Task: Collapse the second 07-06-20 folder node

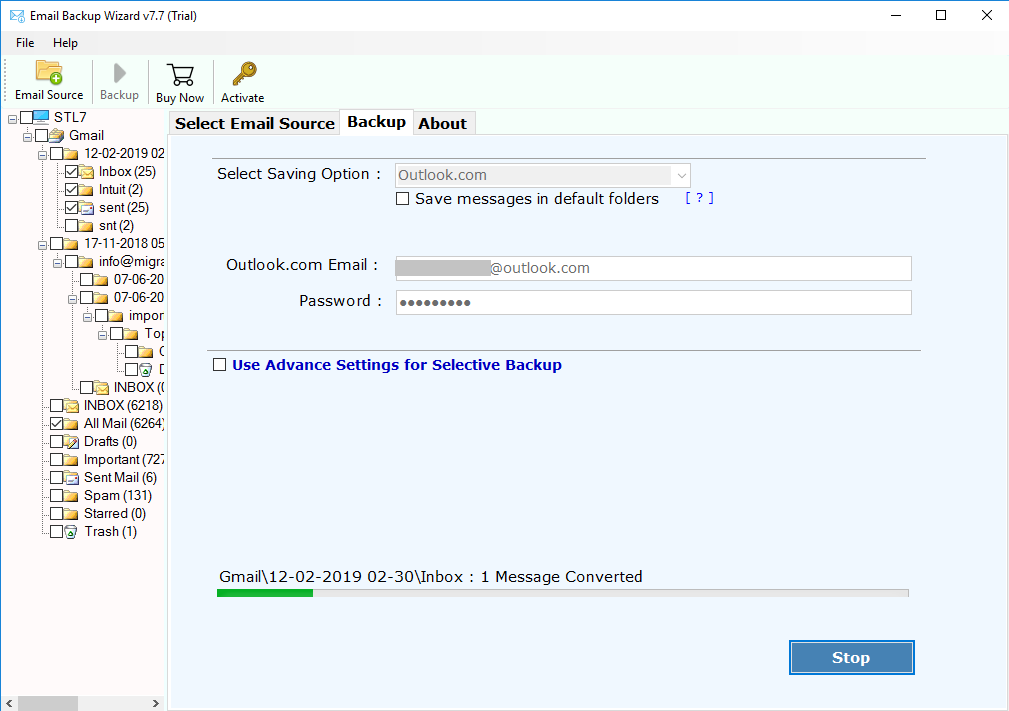Action: pyautogui.click(x=72, y=299)
